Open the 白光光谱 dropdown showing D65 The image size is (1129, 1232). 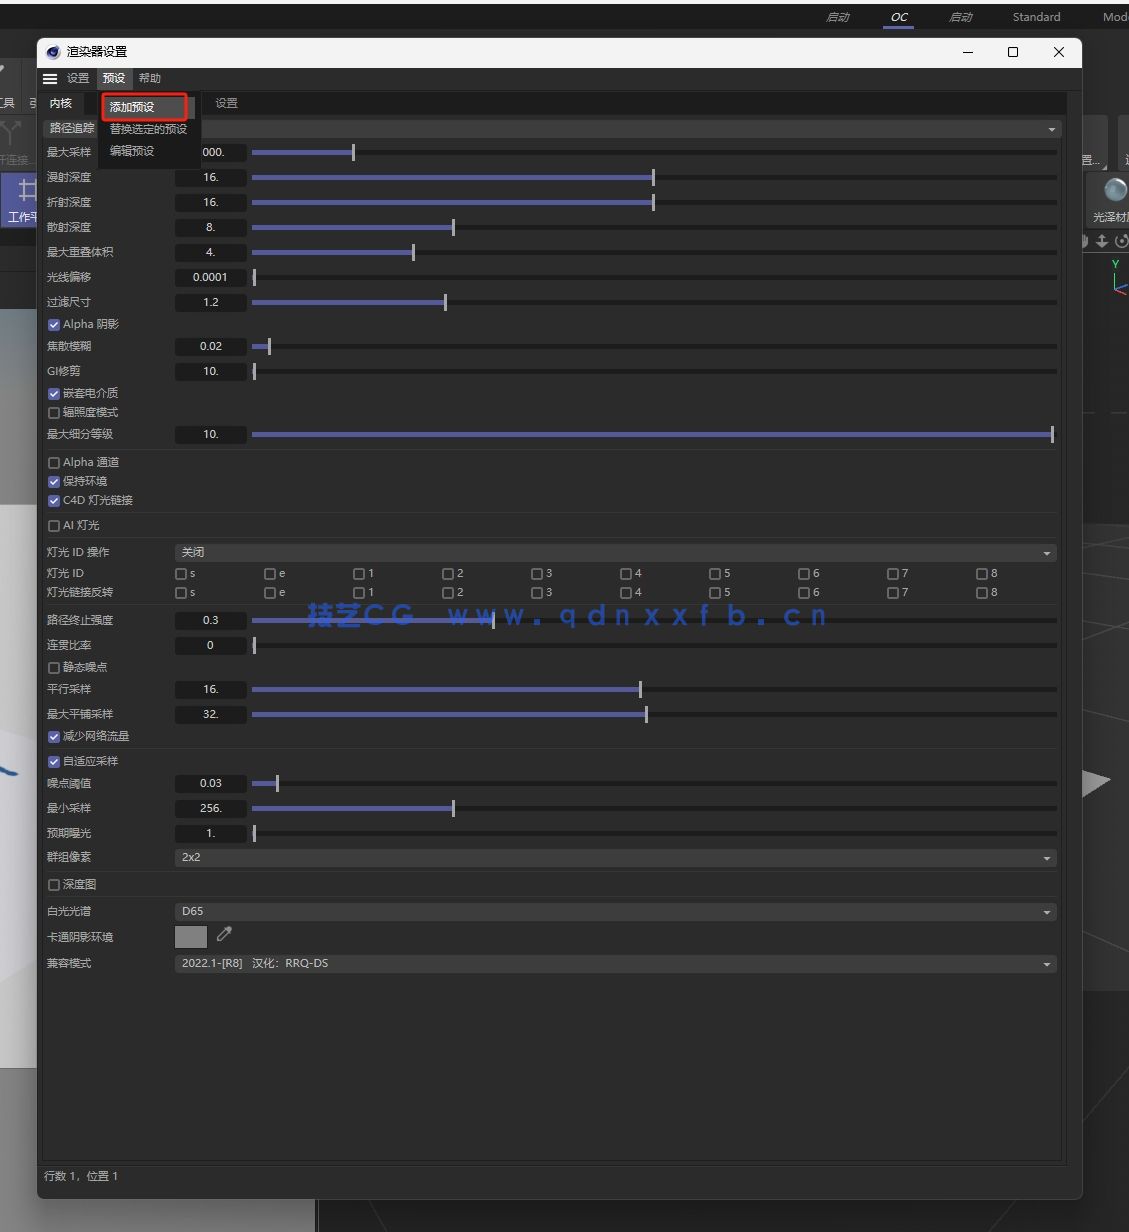coord(613,911)
